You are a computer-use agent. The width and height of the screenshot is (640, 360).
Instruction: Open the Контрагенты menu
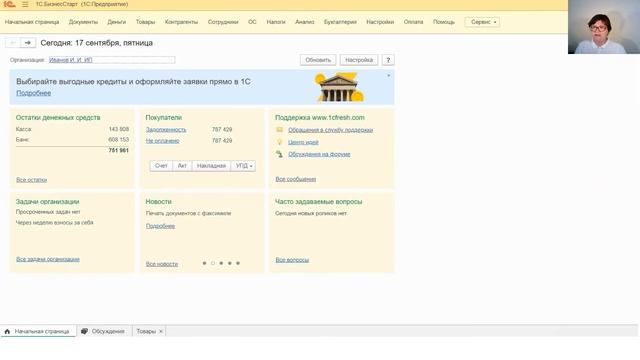(181, 22)
